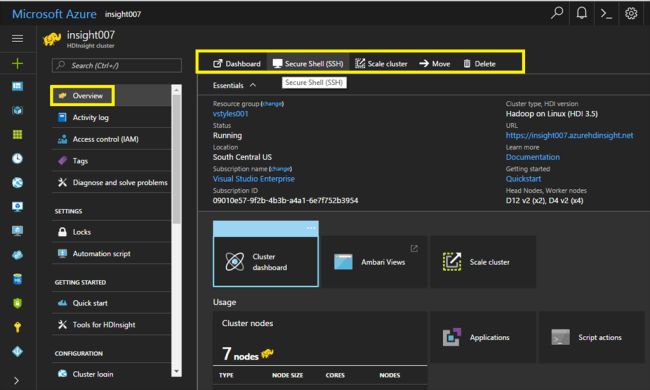Click CORES column header
Viewport: 650px width, 390px height.
(335, 375)
